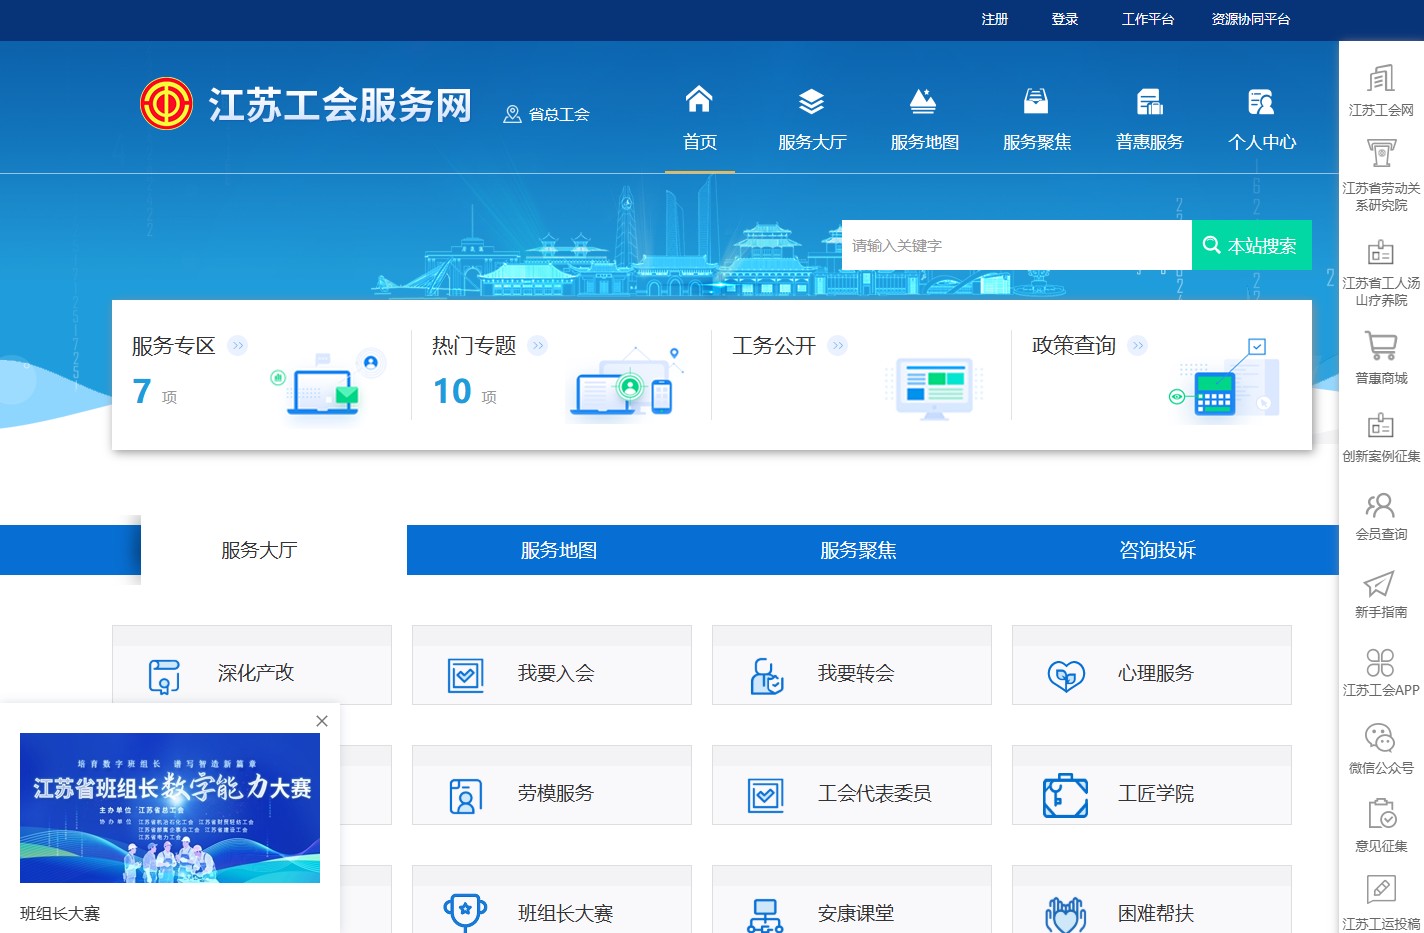Click the 本站搜索 search button
Image resolution: width=1424 pixels, height=933 pixels.
(1252, 245)
